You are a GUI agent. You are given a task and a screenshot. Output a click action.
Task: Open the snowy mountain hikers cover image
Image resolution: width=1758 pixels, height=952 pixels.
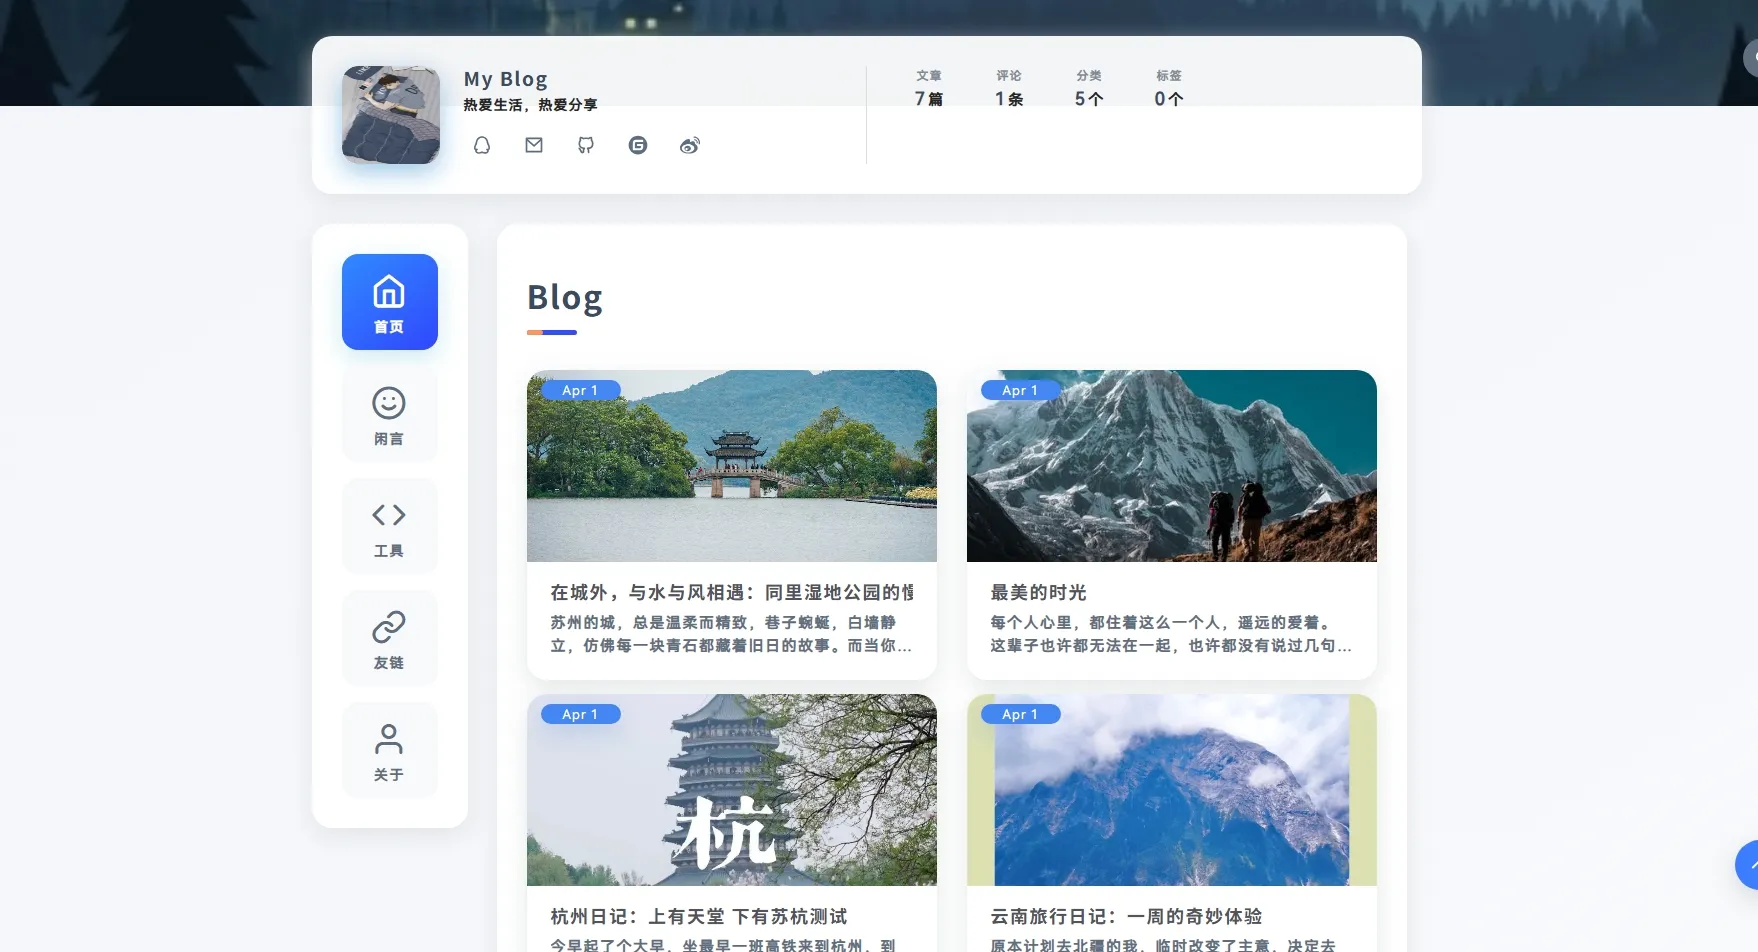(1172, 466)
